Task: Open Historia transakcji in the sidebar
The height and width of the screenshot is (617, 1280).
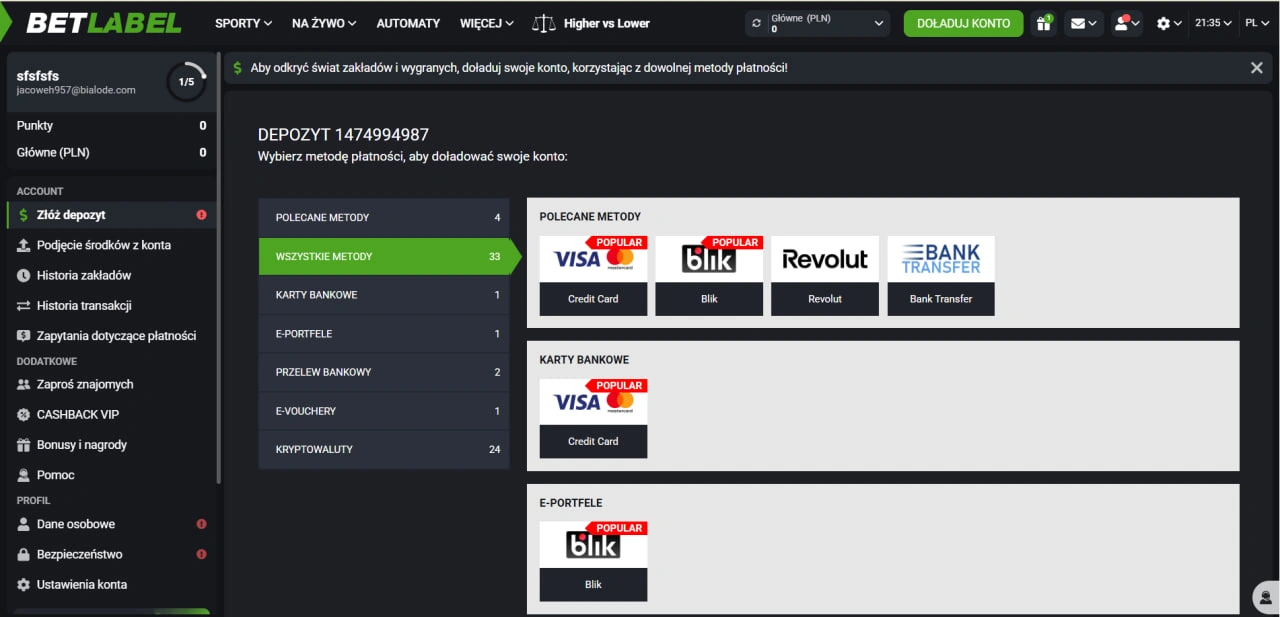Action: [84, 306]
